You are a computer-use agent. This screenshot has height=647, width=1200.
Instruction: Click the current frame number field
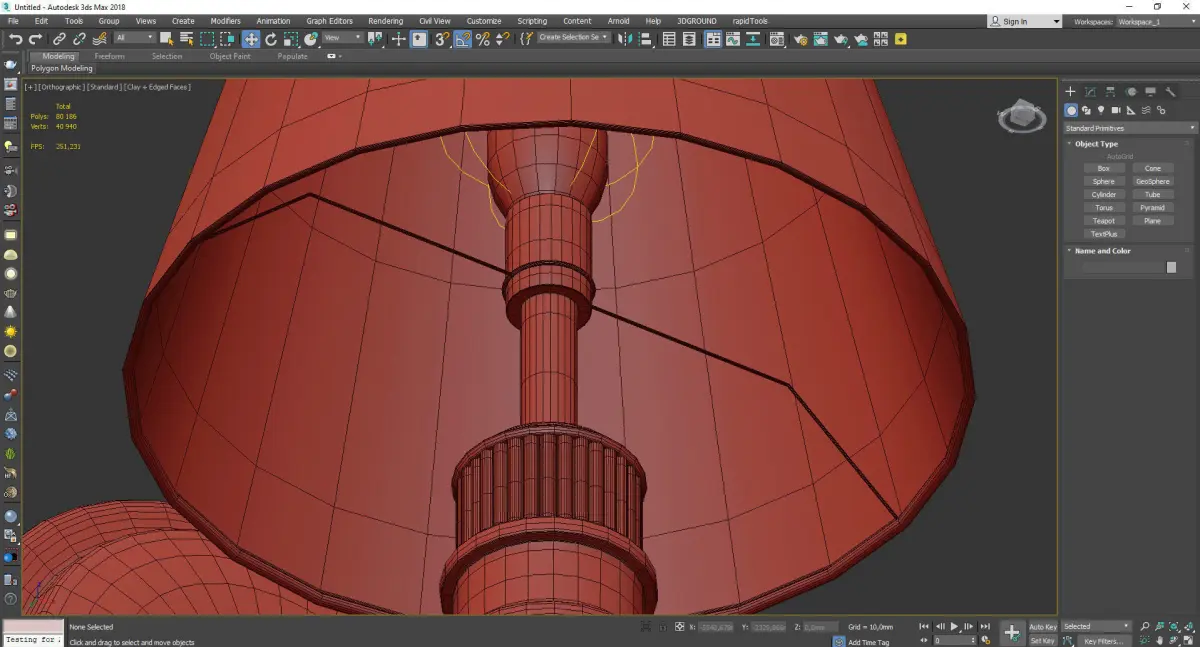[954, 641]
